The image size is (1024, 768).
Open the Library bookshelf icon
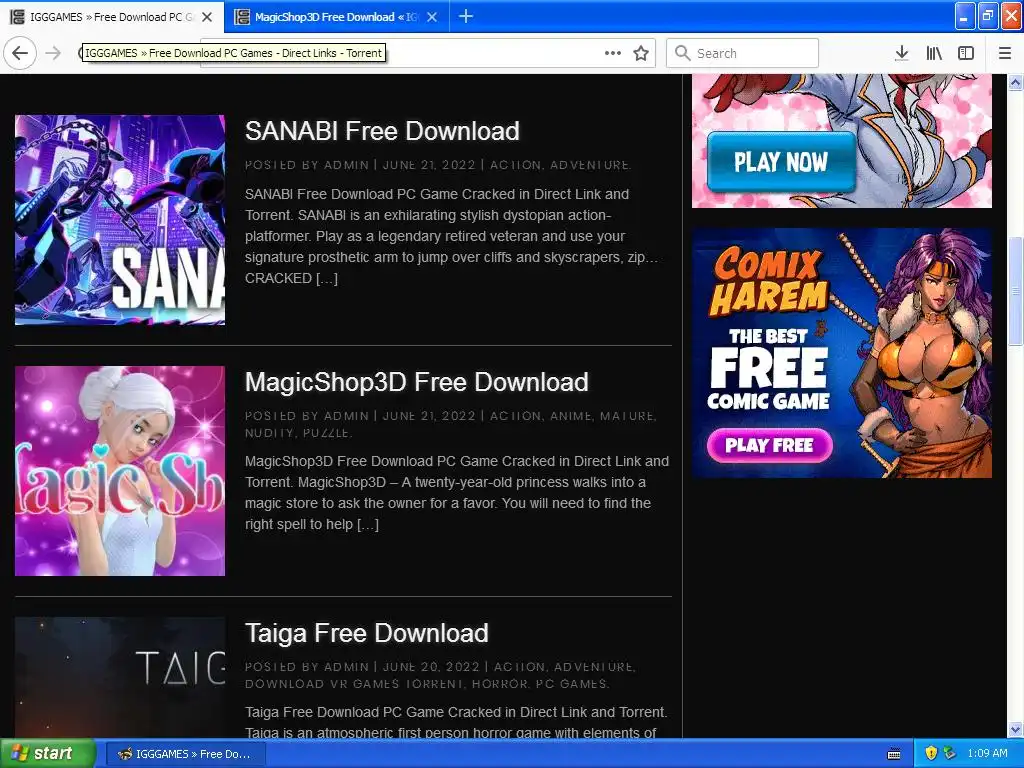pyautogui.click(x=934, y=53)
